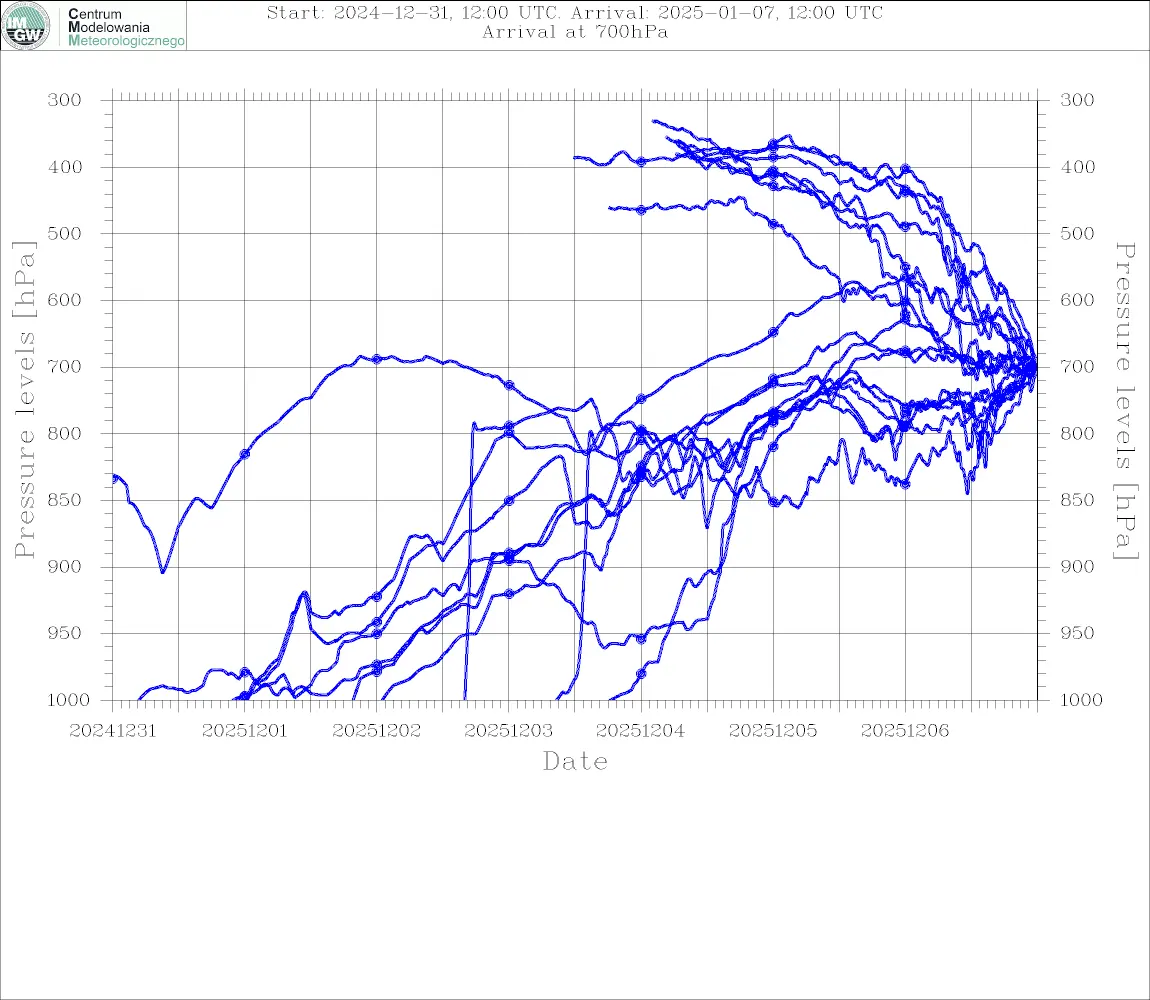
Task: Click the trajectory marker near 465 hPa at 20251204
Action: coord(641,211)
